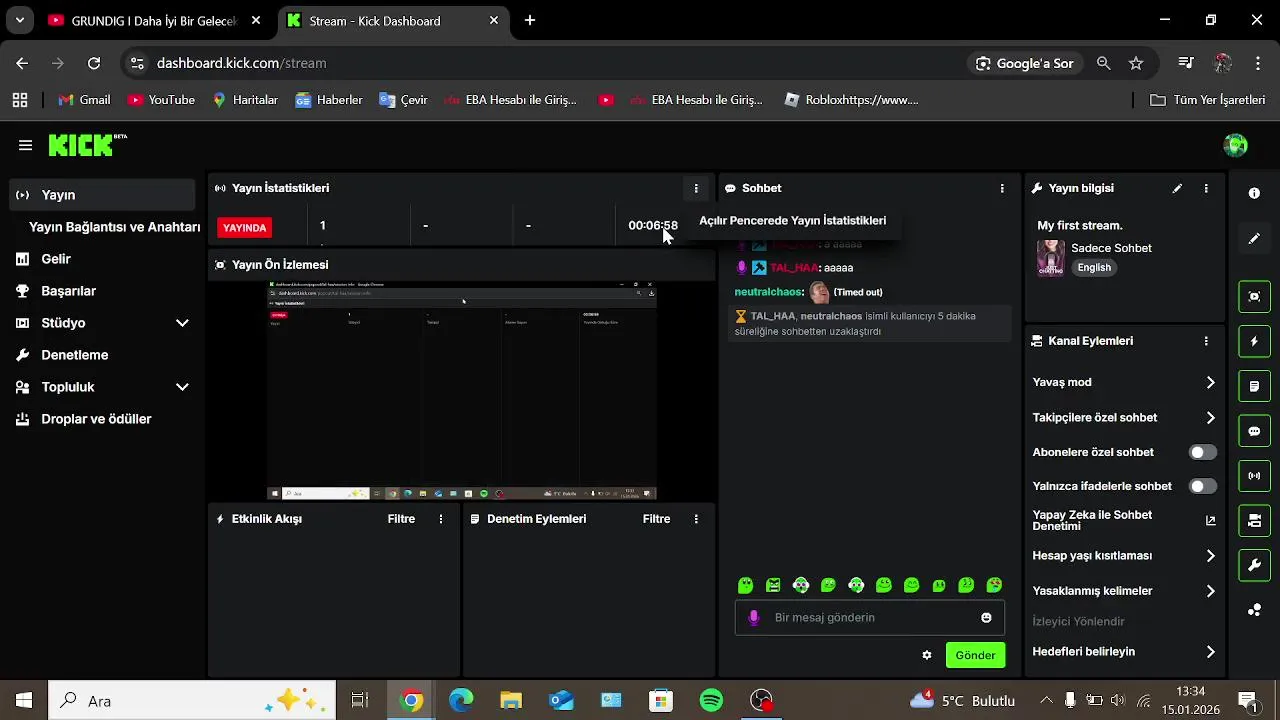Screen dimensions: 1280x720
Task: Click the red YAYINDA live badge
Action: 245,228
